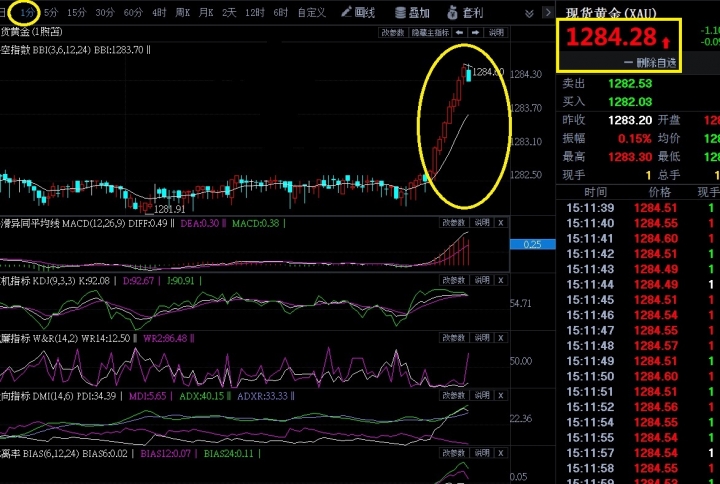Switch to the 60分 timeframe tab

(x=132, y=13)
